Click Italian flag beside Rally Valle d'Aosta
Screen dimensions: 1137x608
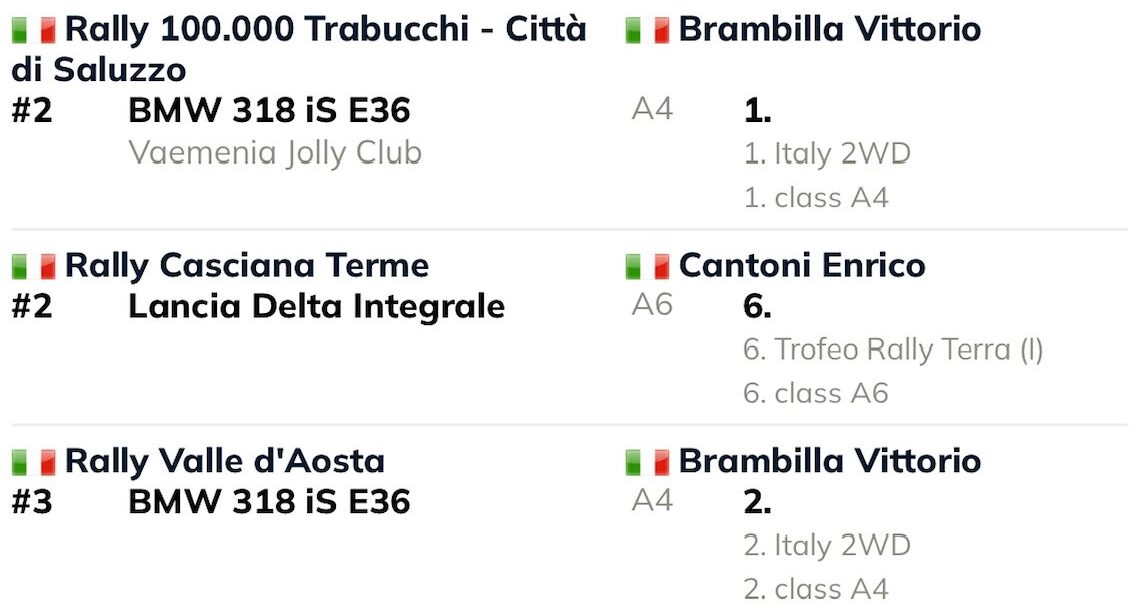click(34, 462)
